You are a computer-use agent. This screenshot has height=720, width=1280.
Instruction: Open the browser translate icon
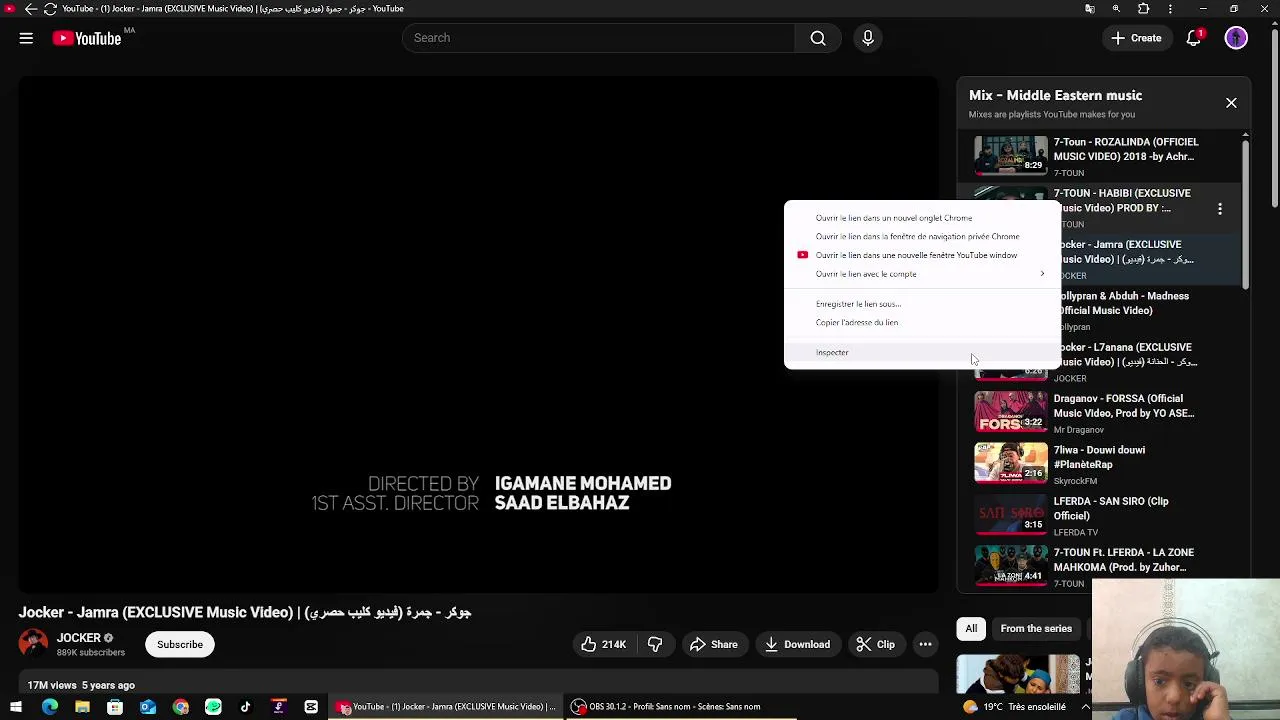point(1090,9)
